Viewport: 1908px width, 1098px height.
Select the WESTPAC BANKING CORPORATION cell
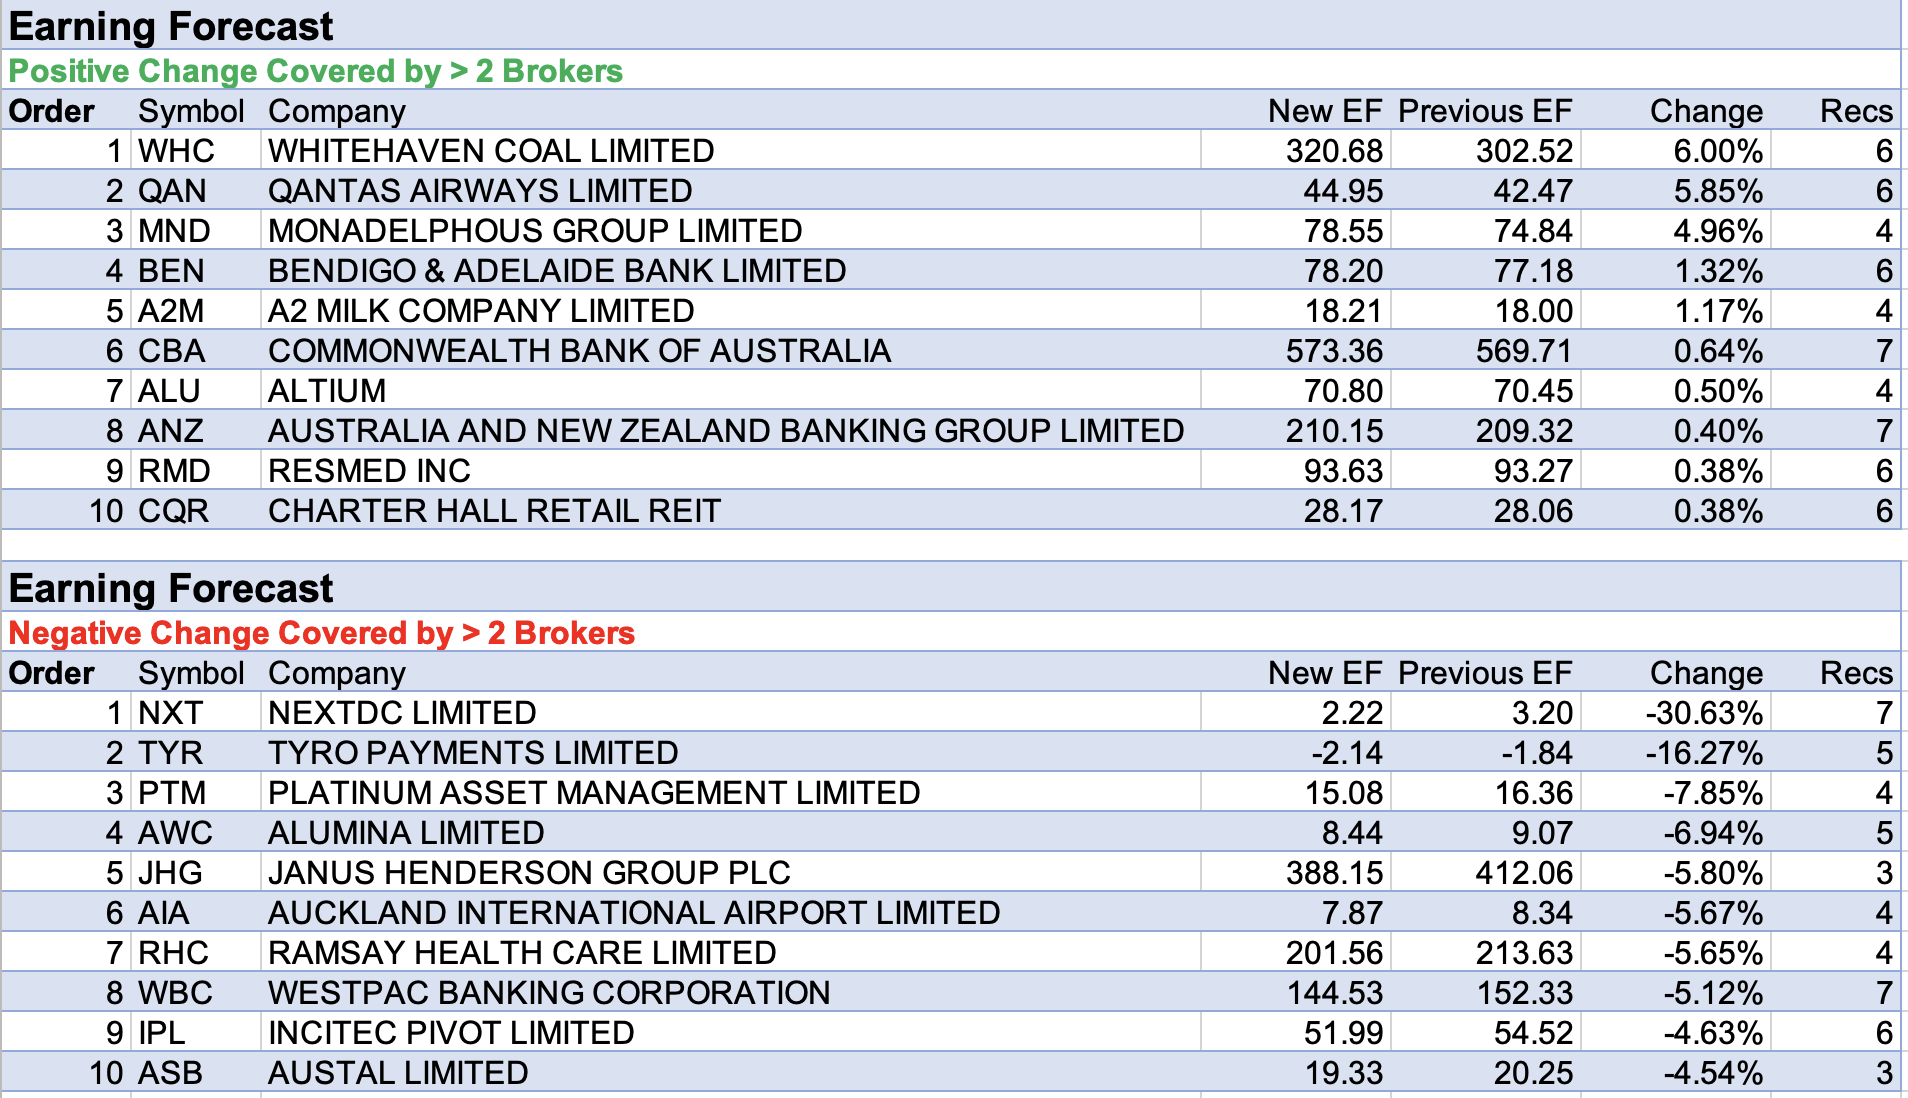(549, 993)
